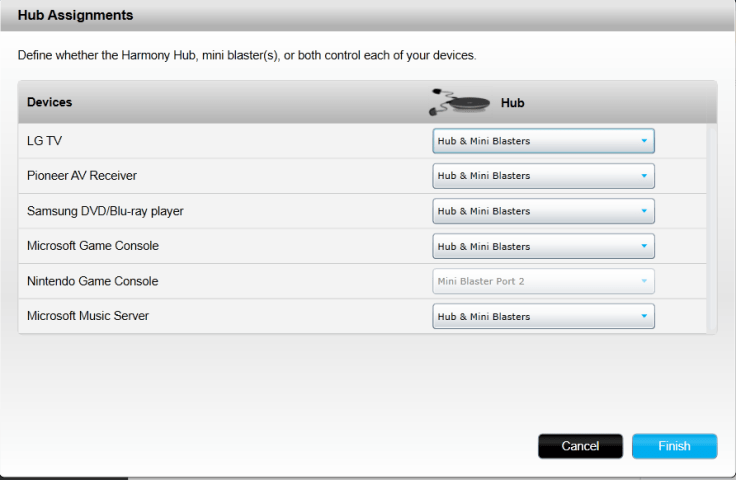Open Samsung DVD/Blu-ray player assignment dropdown
Viewport: 736px width, 480px height.
pos(543,211)
